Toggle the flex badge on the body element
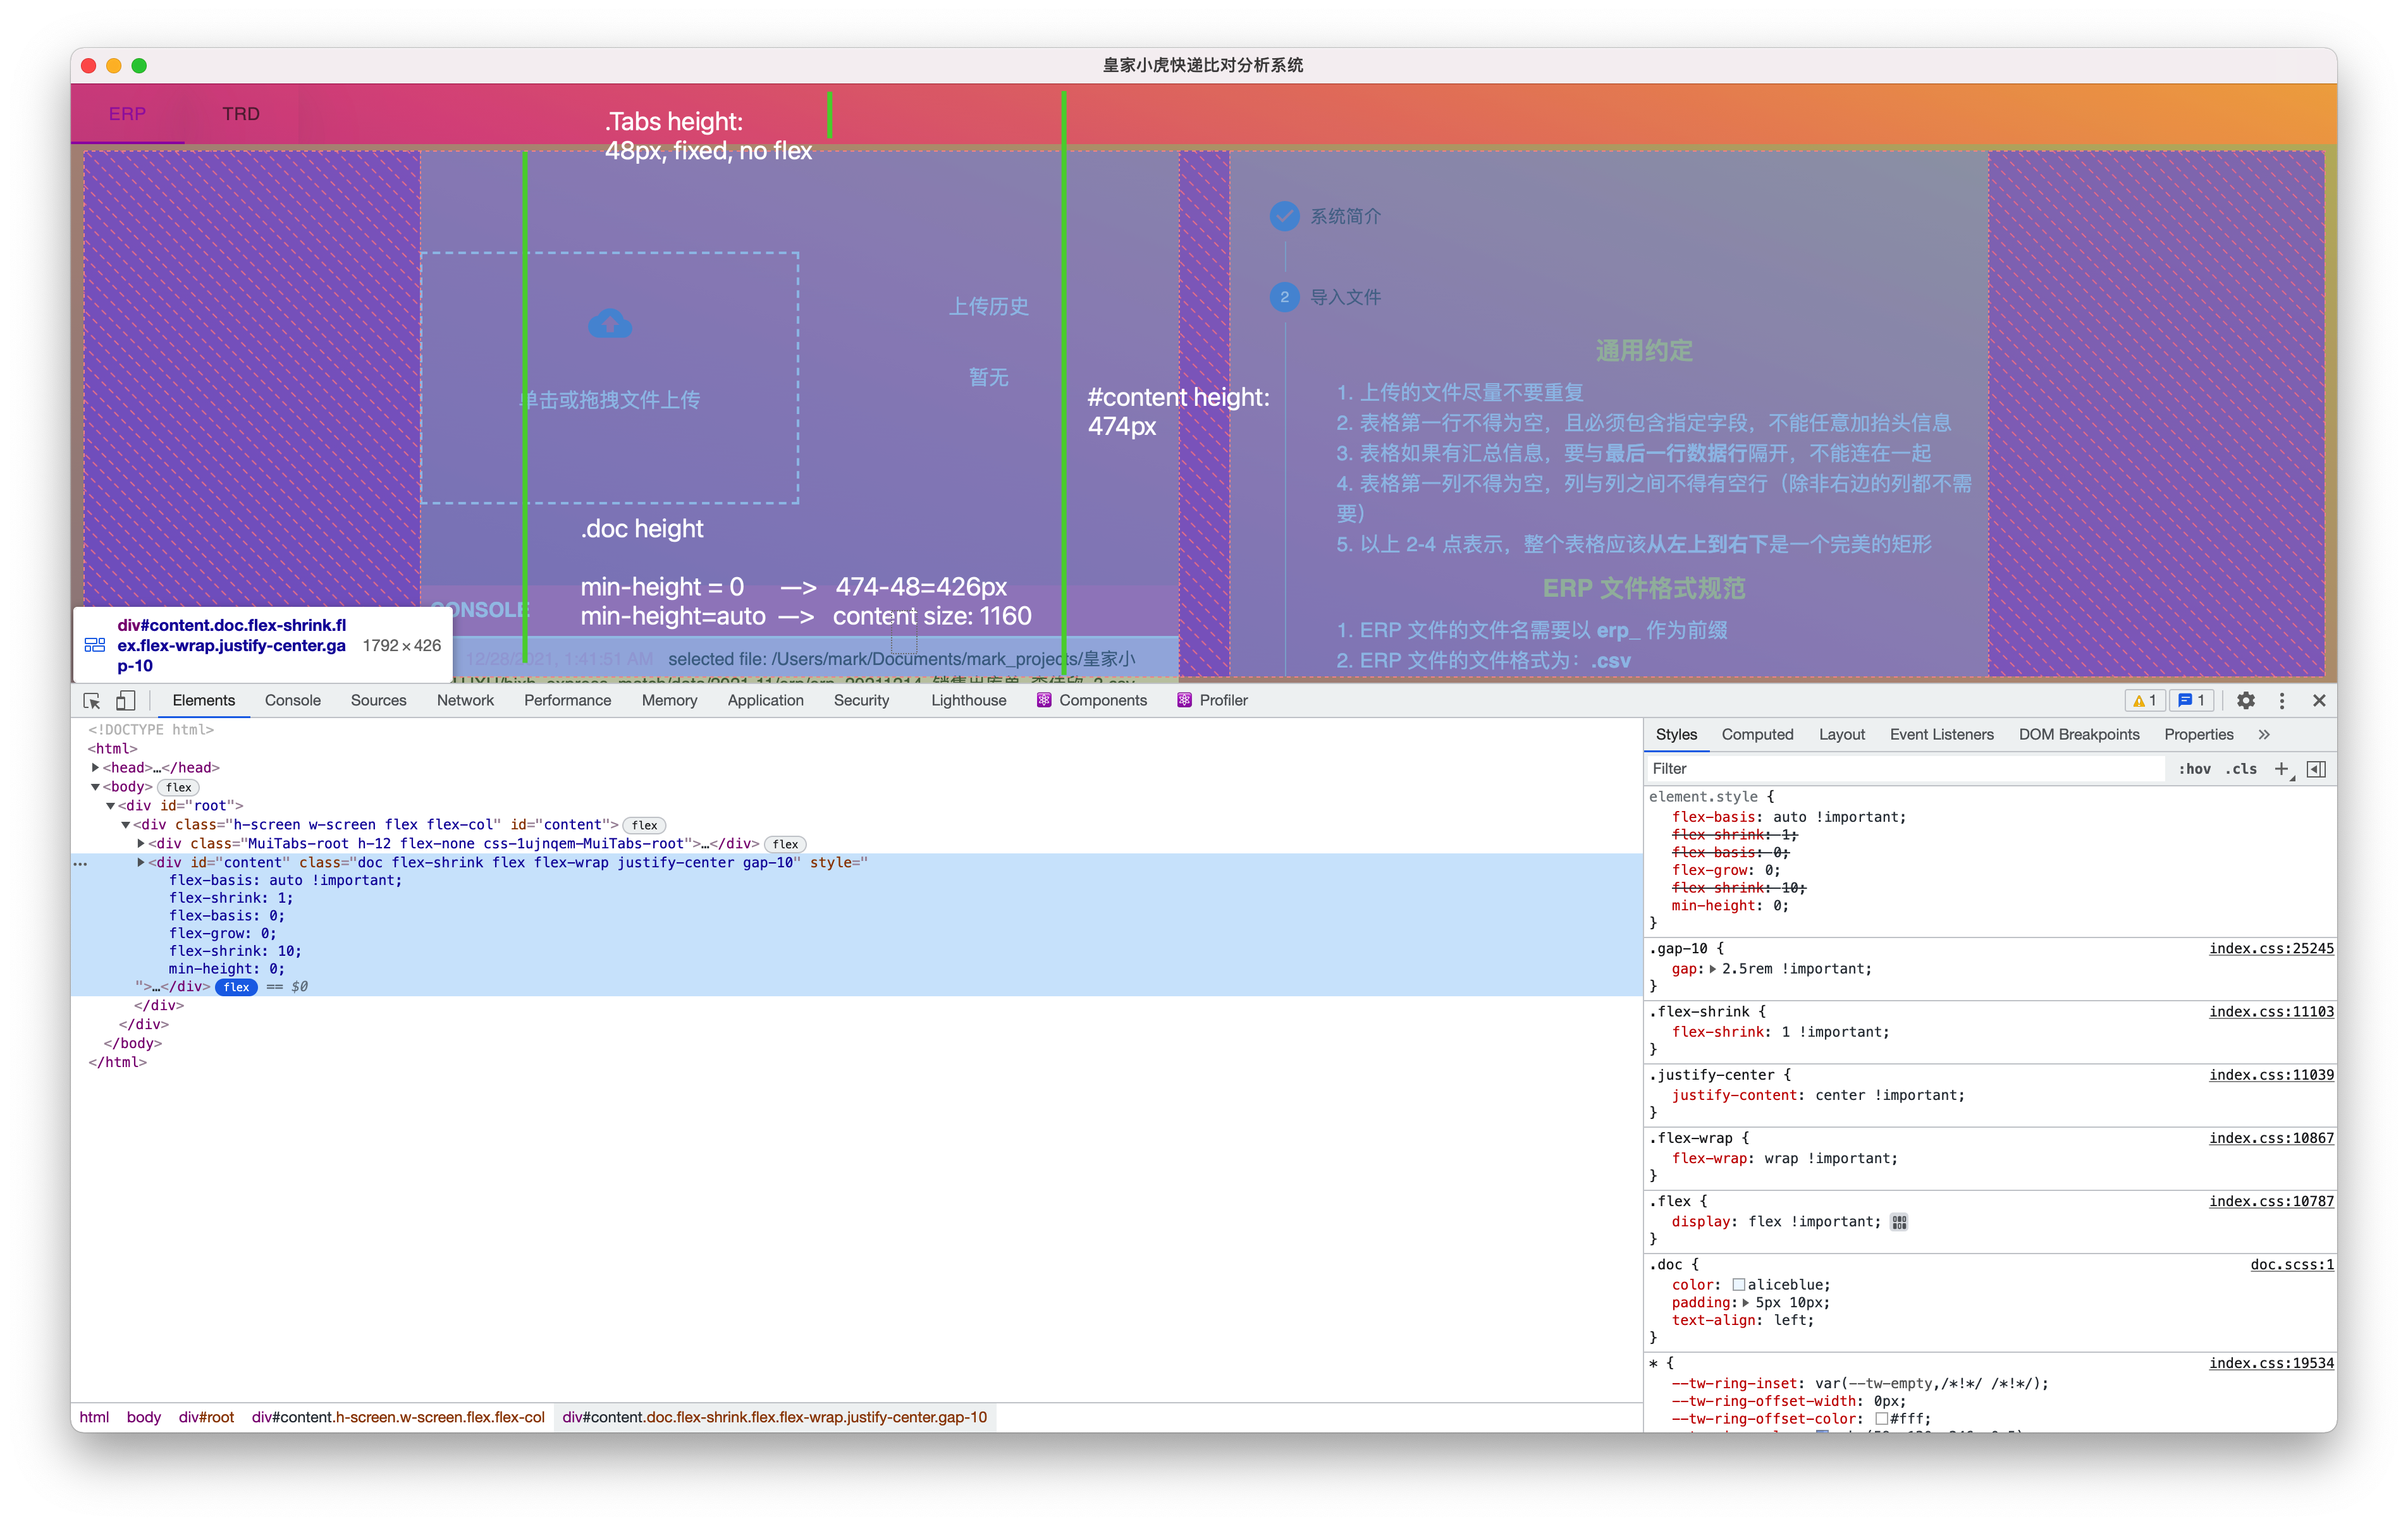 (x=179, y=788)
